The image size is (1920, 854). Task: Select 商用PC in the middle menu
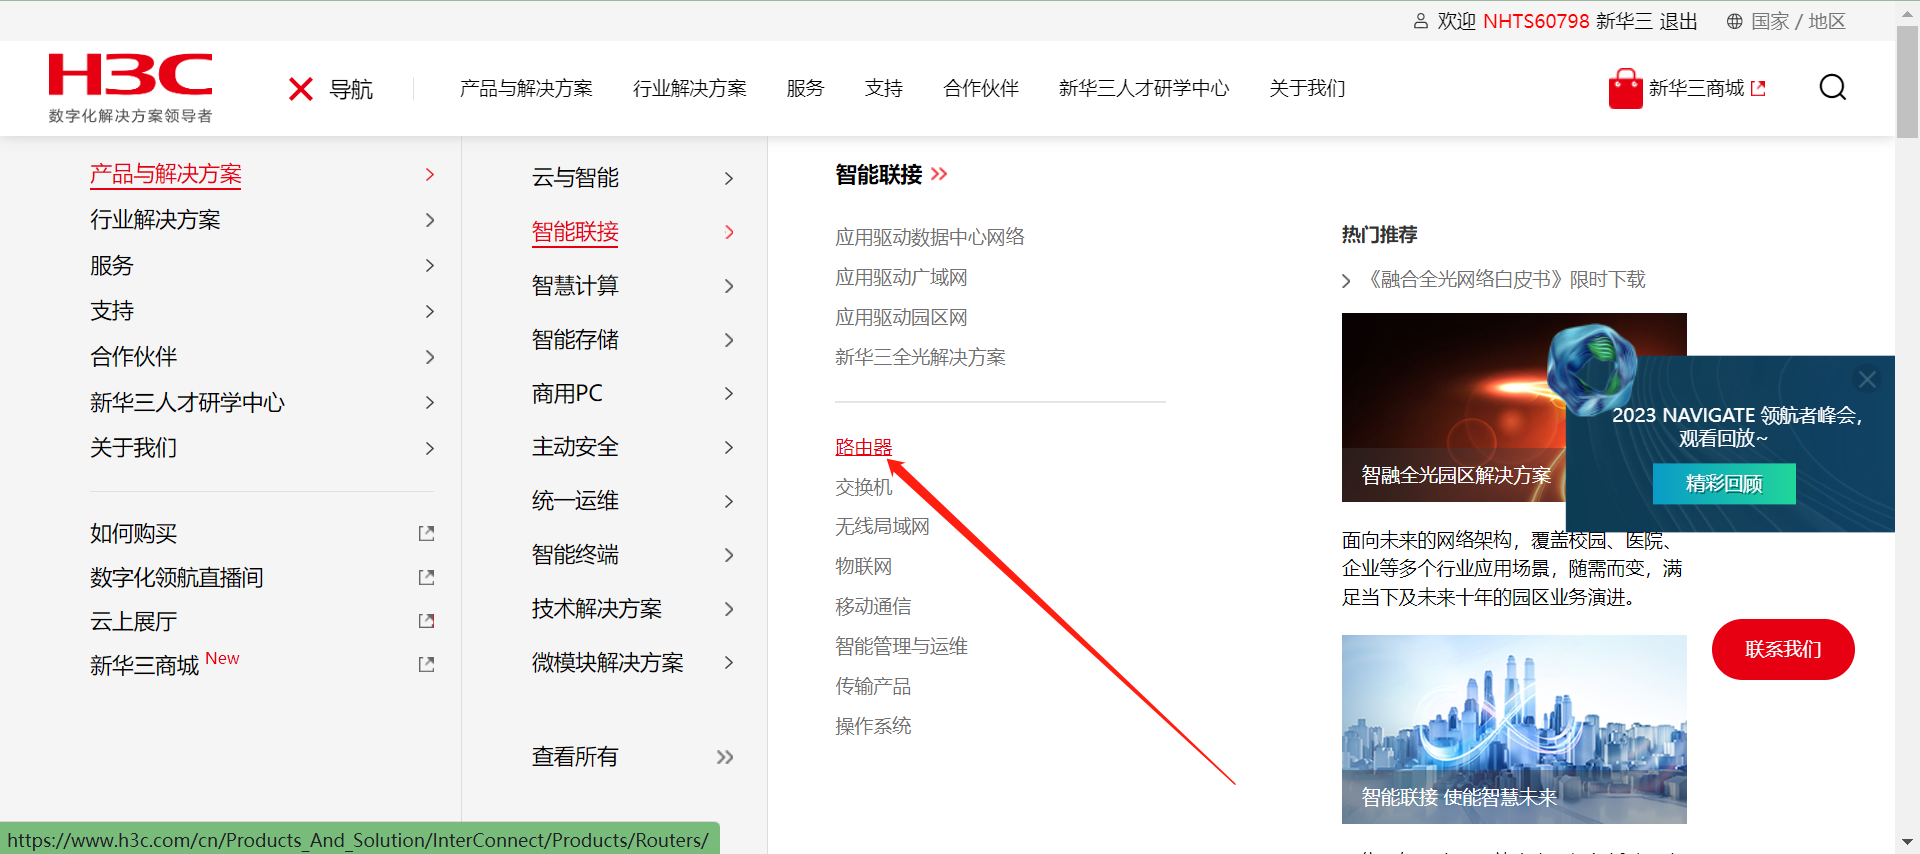click(x=567, y=394)
